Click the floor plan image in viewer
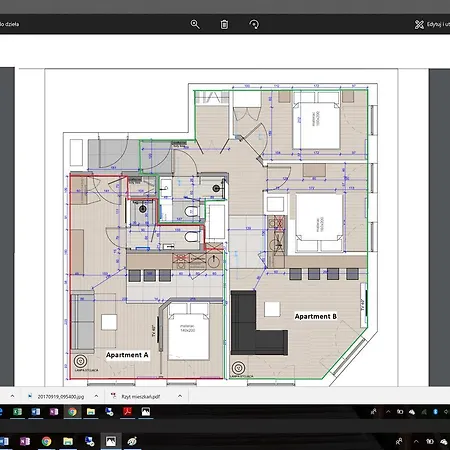 [x=221, y=228]
